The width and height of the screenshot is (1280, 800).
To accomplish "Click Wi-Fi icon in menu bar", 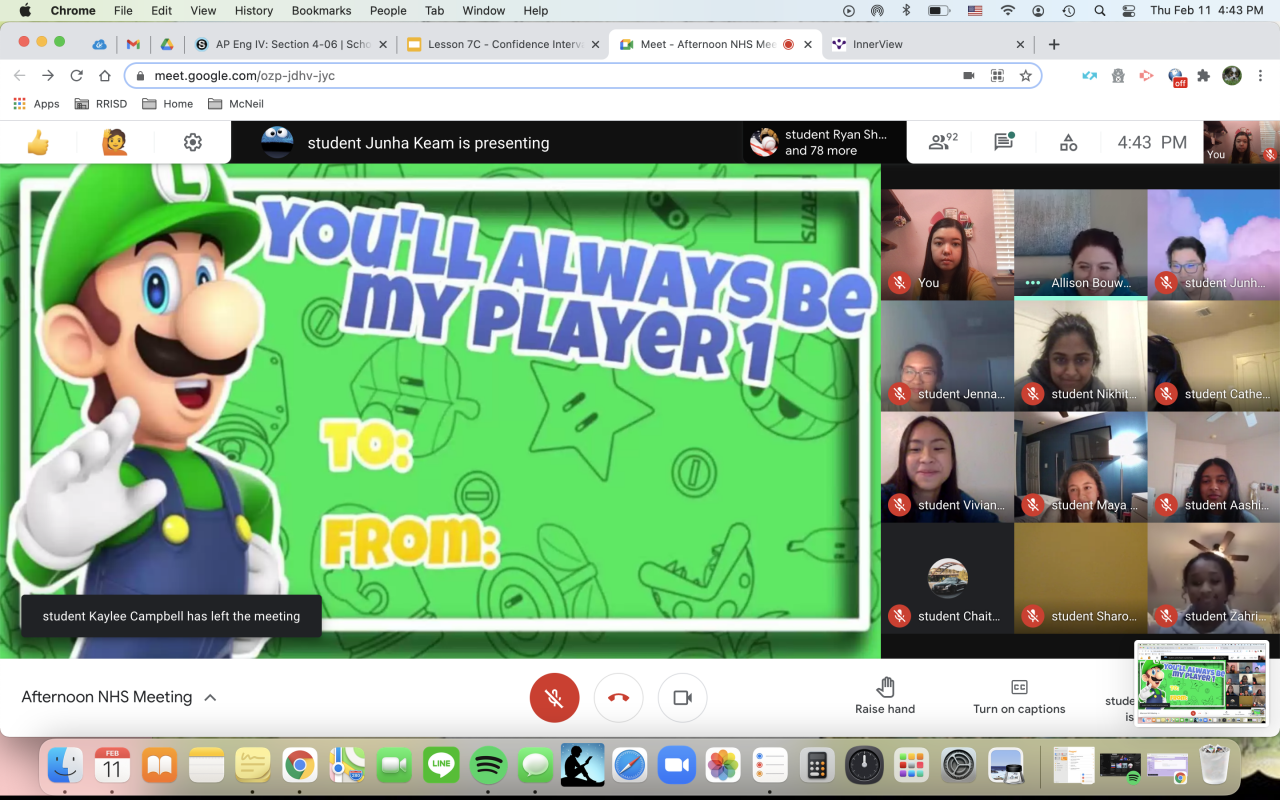I will pos(1008,11).
